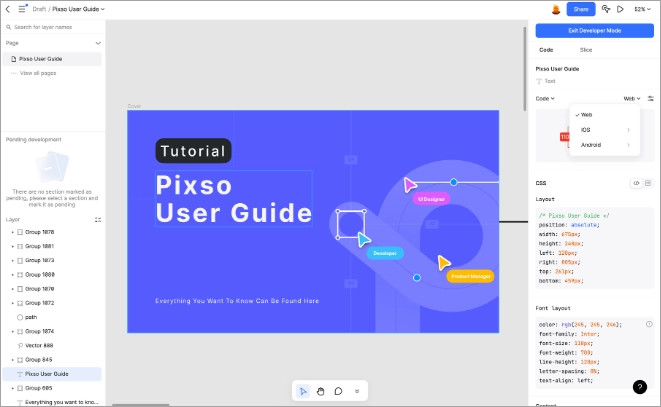This screenshot has width=661, height=407.
Task: Expand Group 1873 layer
Action: pos(12,261)
